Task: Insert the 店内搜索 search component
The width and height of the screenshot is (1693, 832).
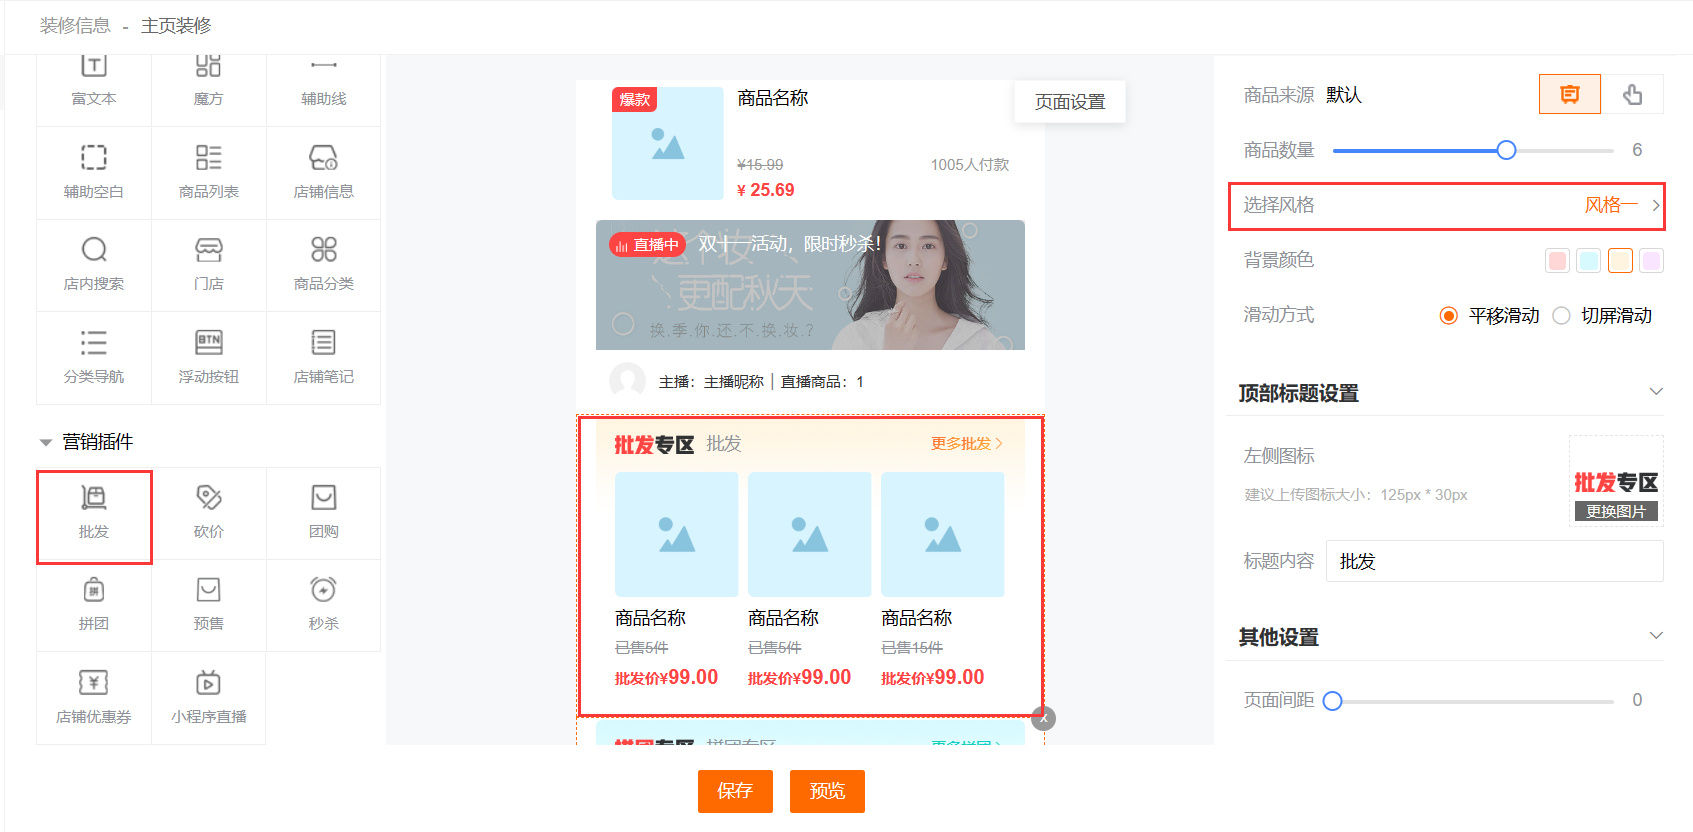Action: [94, 264]
